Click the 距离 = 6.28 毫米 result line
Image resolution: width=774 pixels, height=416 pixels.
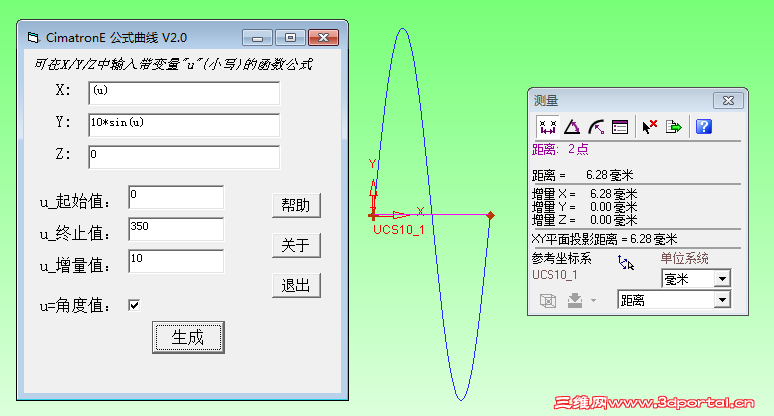pyautogui.click(x=583, y=175)
